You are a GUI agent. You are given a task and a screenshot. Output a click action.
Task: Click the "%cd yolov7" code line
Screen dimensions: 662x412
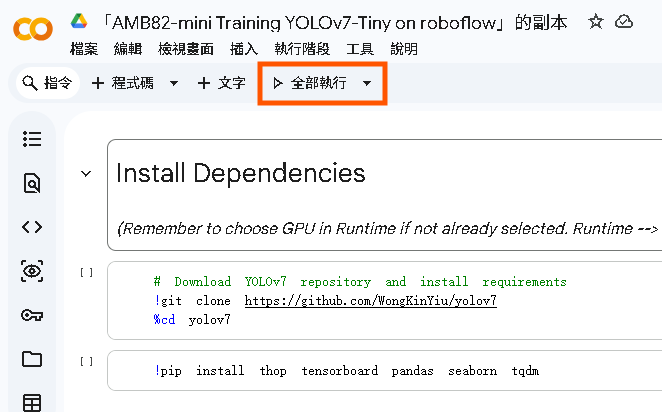[x=192, y=320]
